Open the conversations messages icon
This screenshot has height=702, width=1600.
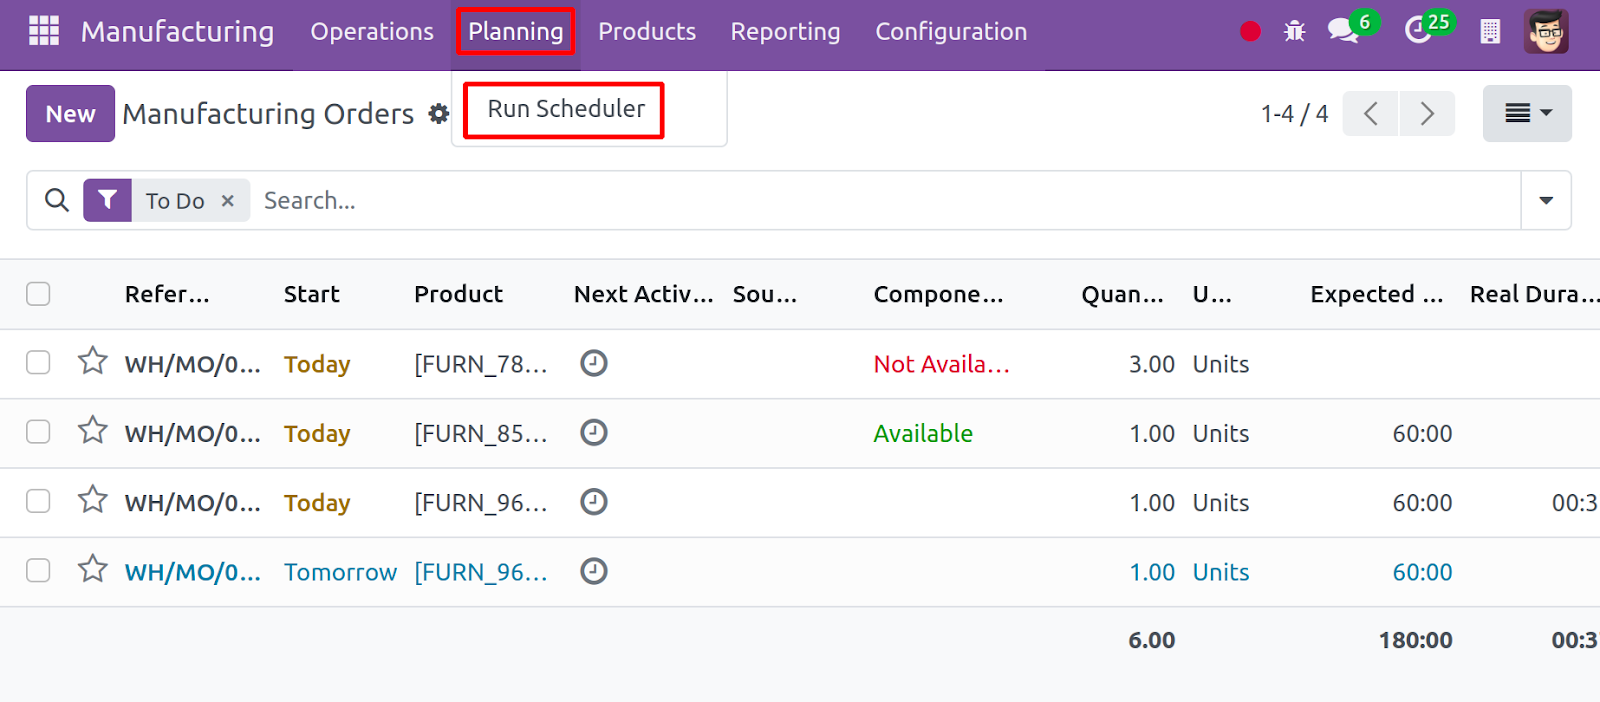[x=1342, y=31]
